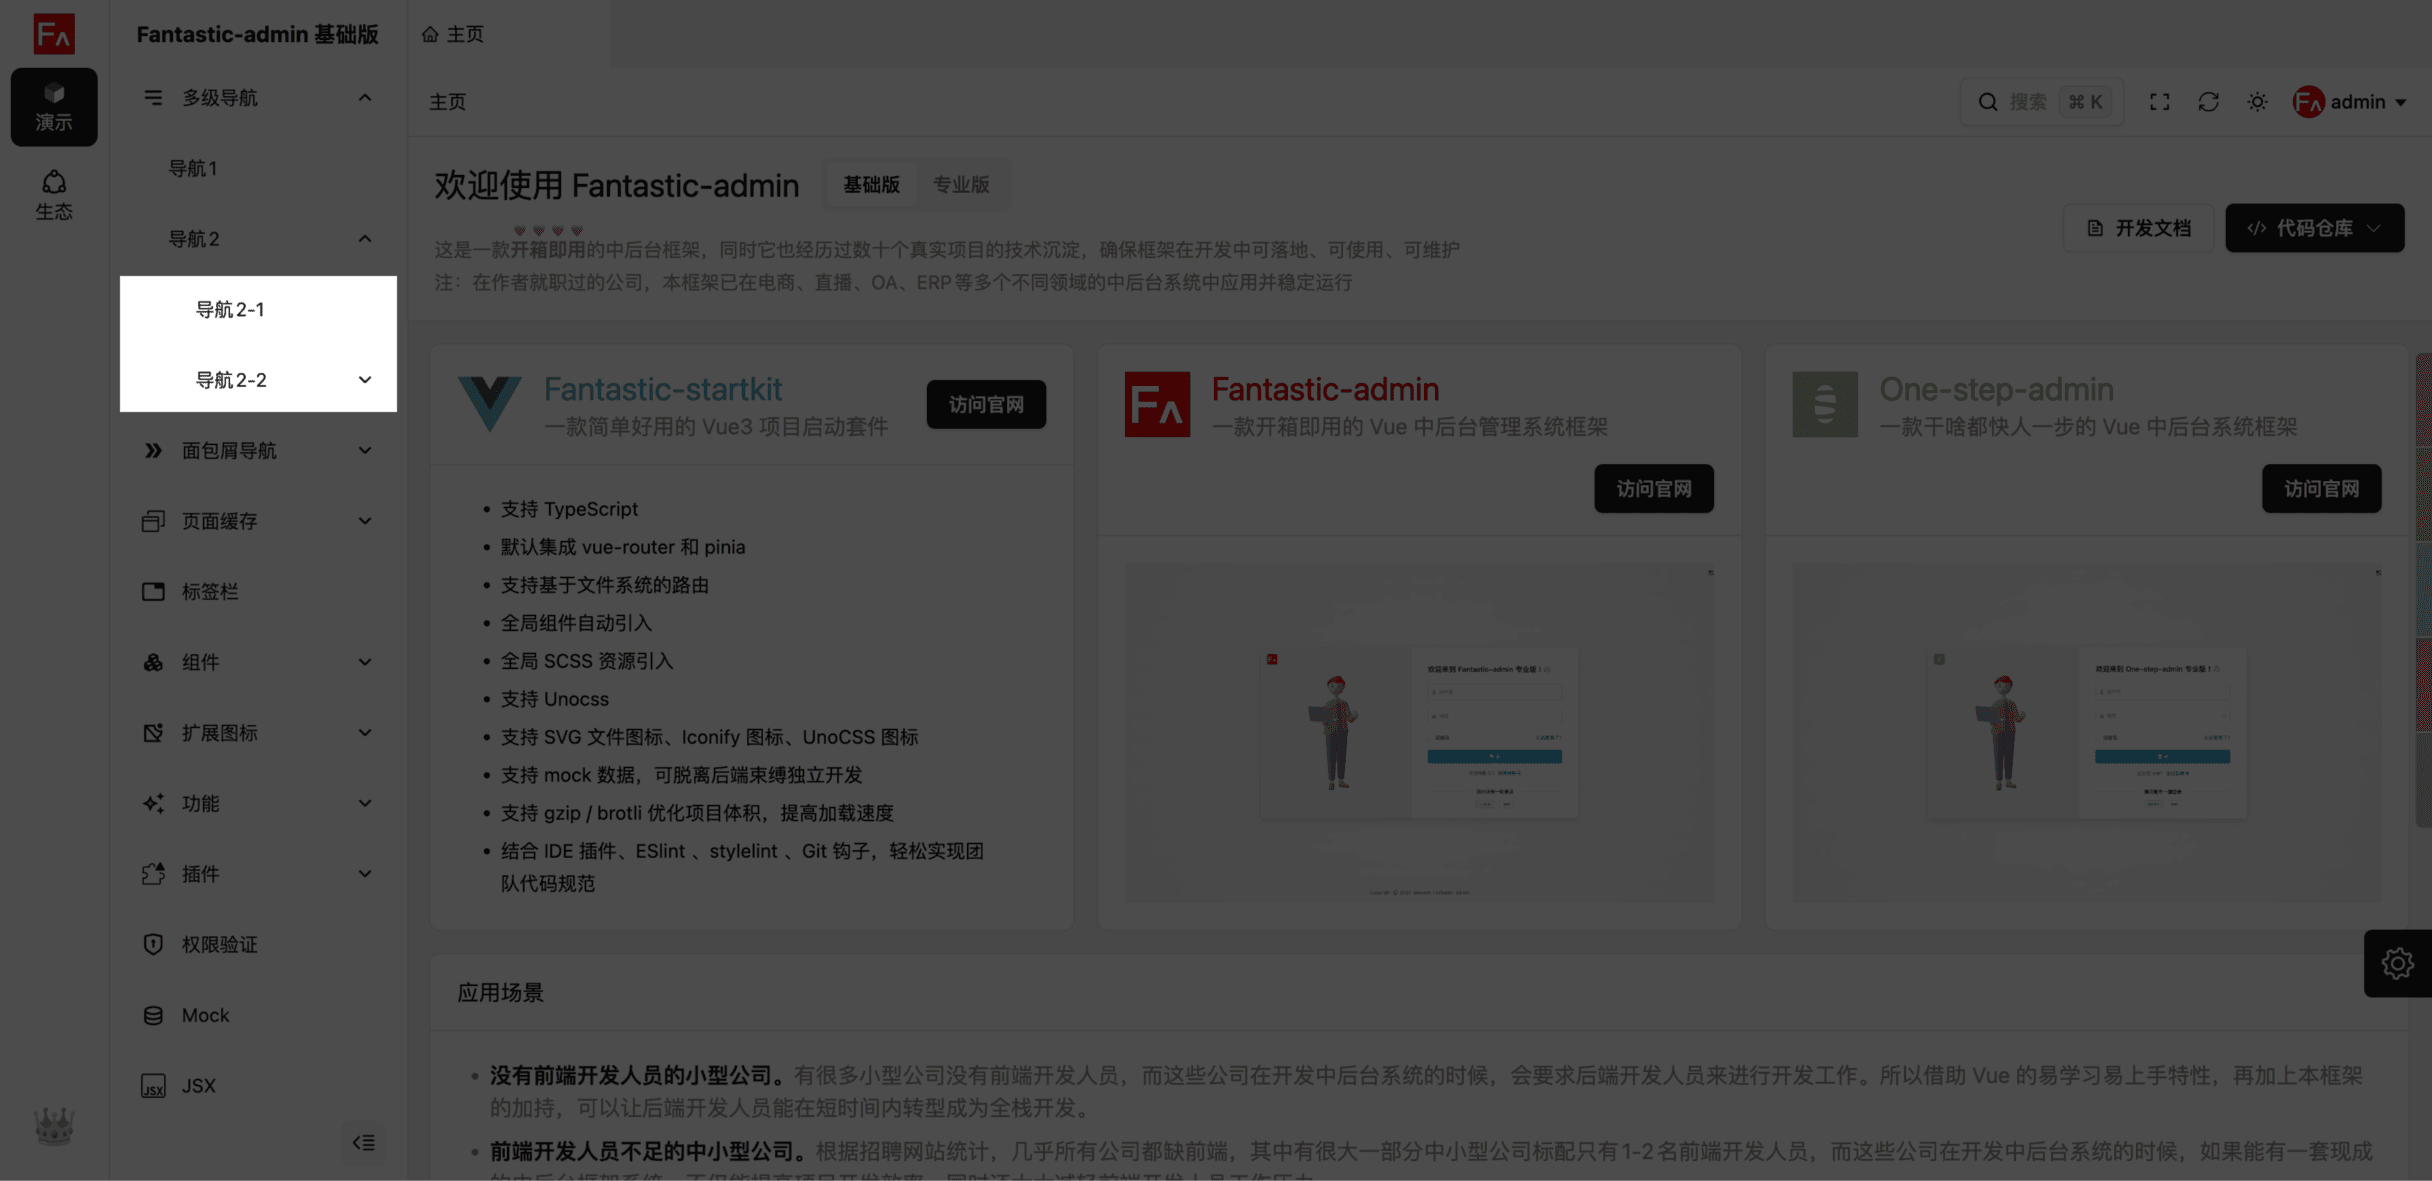
Task: Open the 面包屑导航 menu
Action: coord(258,451)
